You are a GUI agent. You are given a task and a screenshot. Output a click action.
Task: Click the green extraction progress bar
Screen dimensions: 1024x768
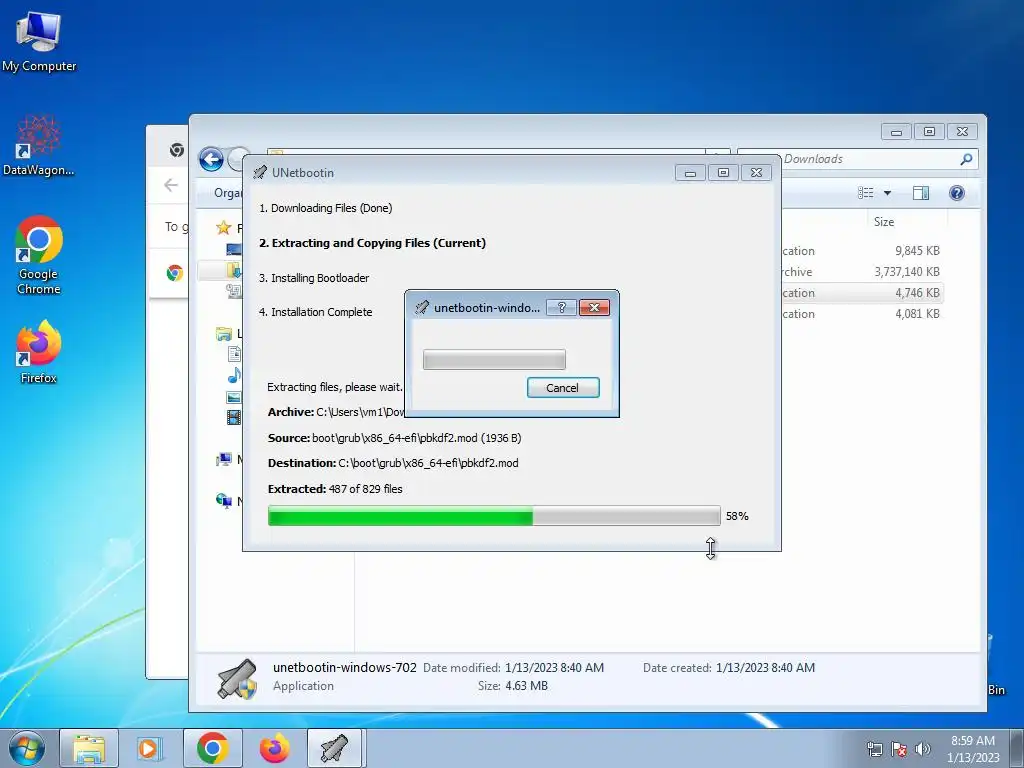(x=494, y=516)
